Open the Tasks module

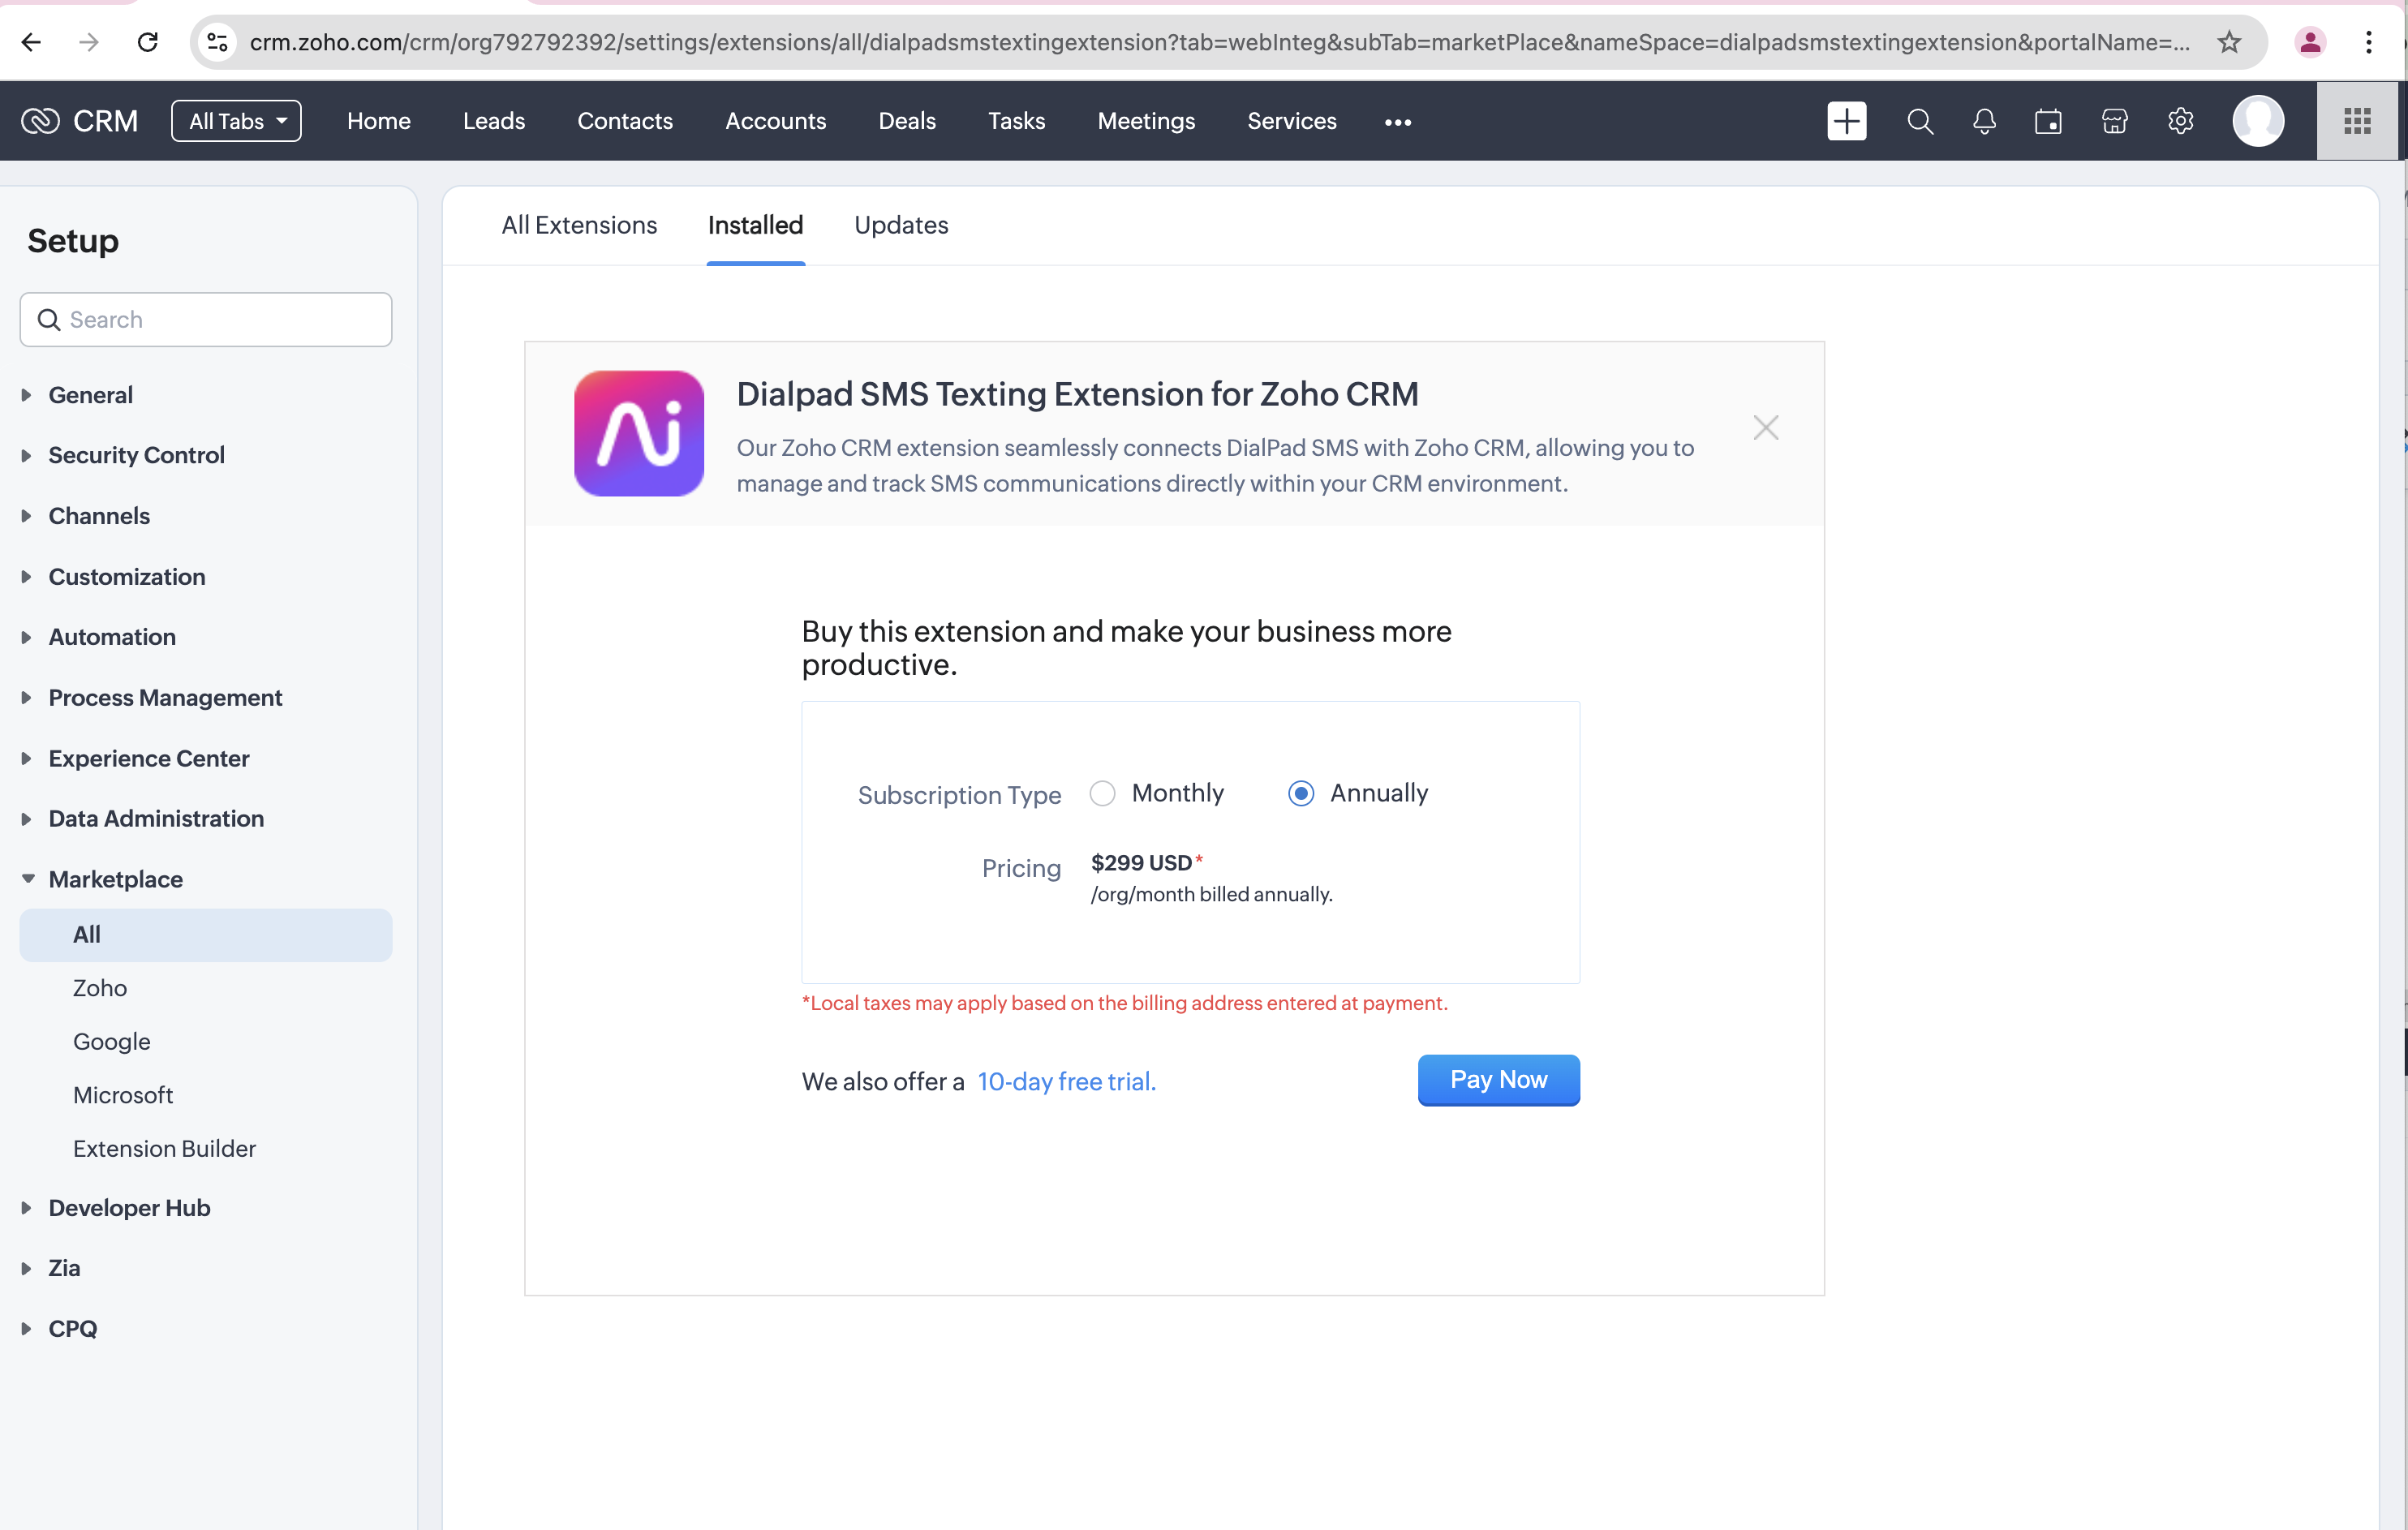pos(1016,121)
